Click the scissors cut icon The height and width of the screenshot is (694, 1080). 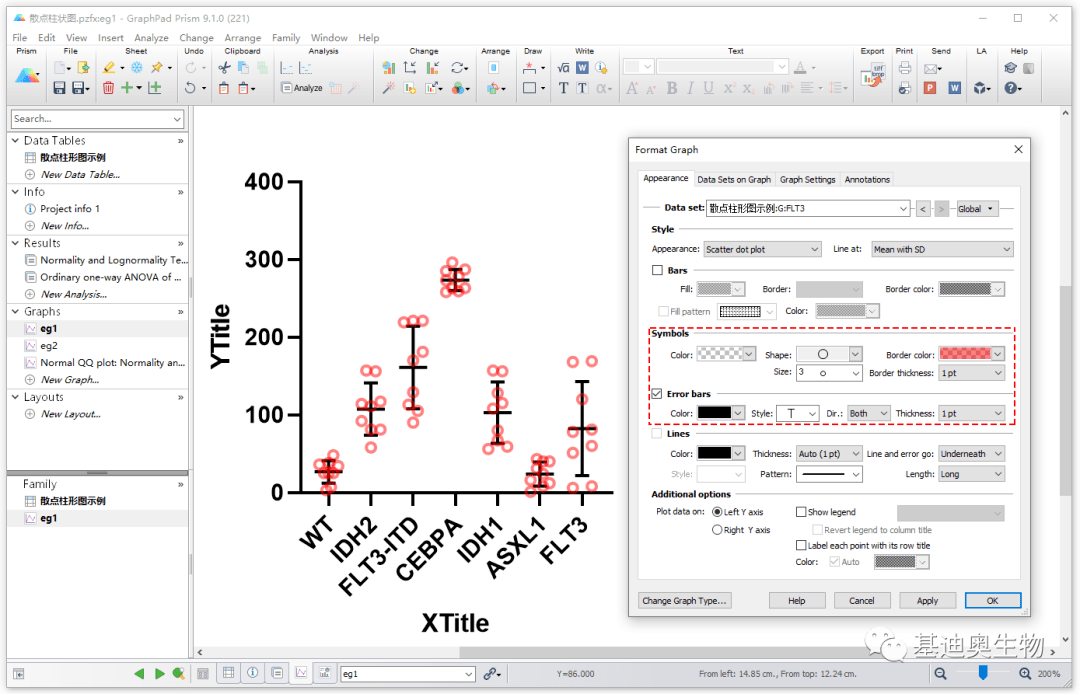click(x=224, y=68)
